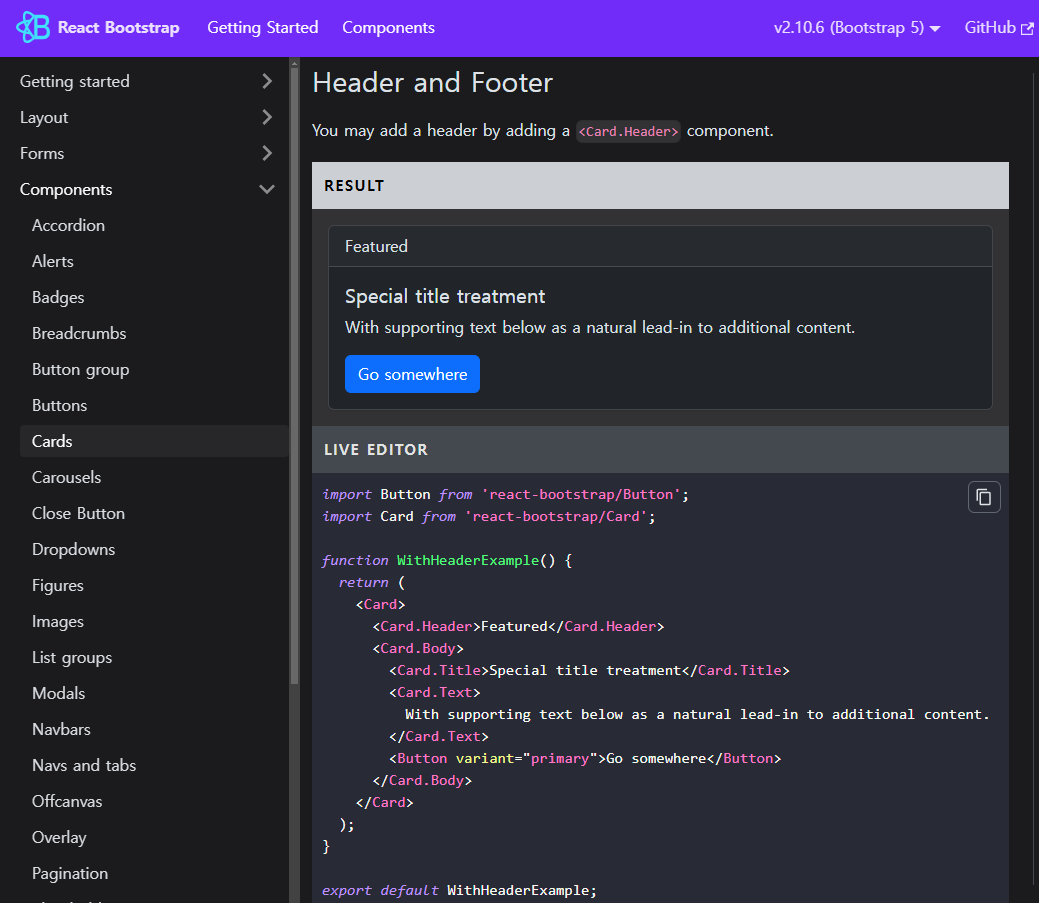
Task: Open Dropdowns docs in the sidebar
Action: 73,549
